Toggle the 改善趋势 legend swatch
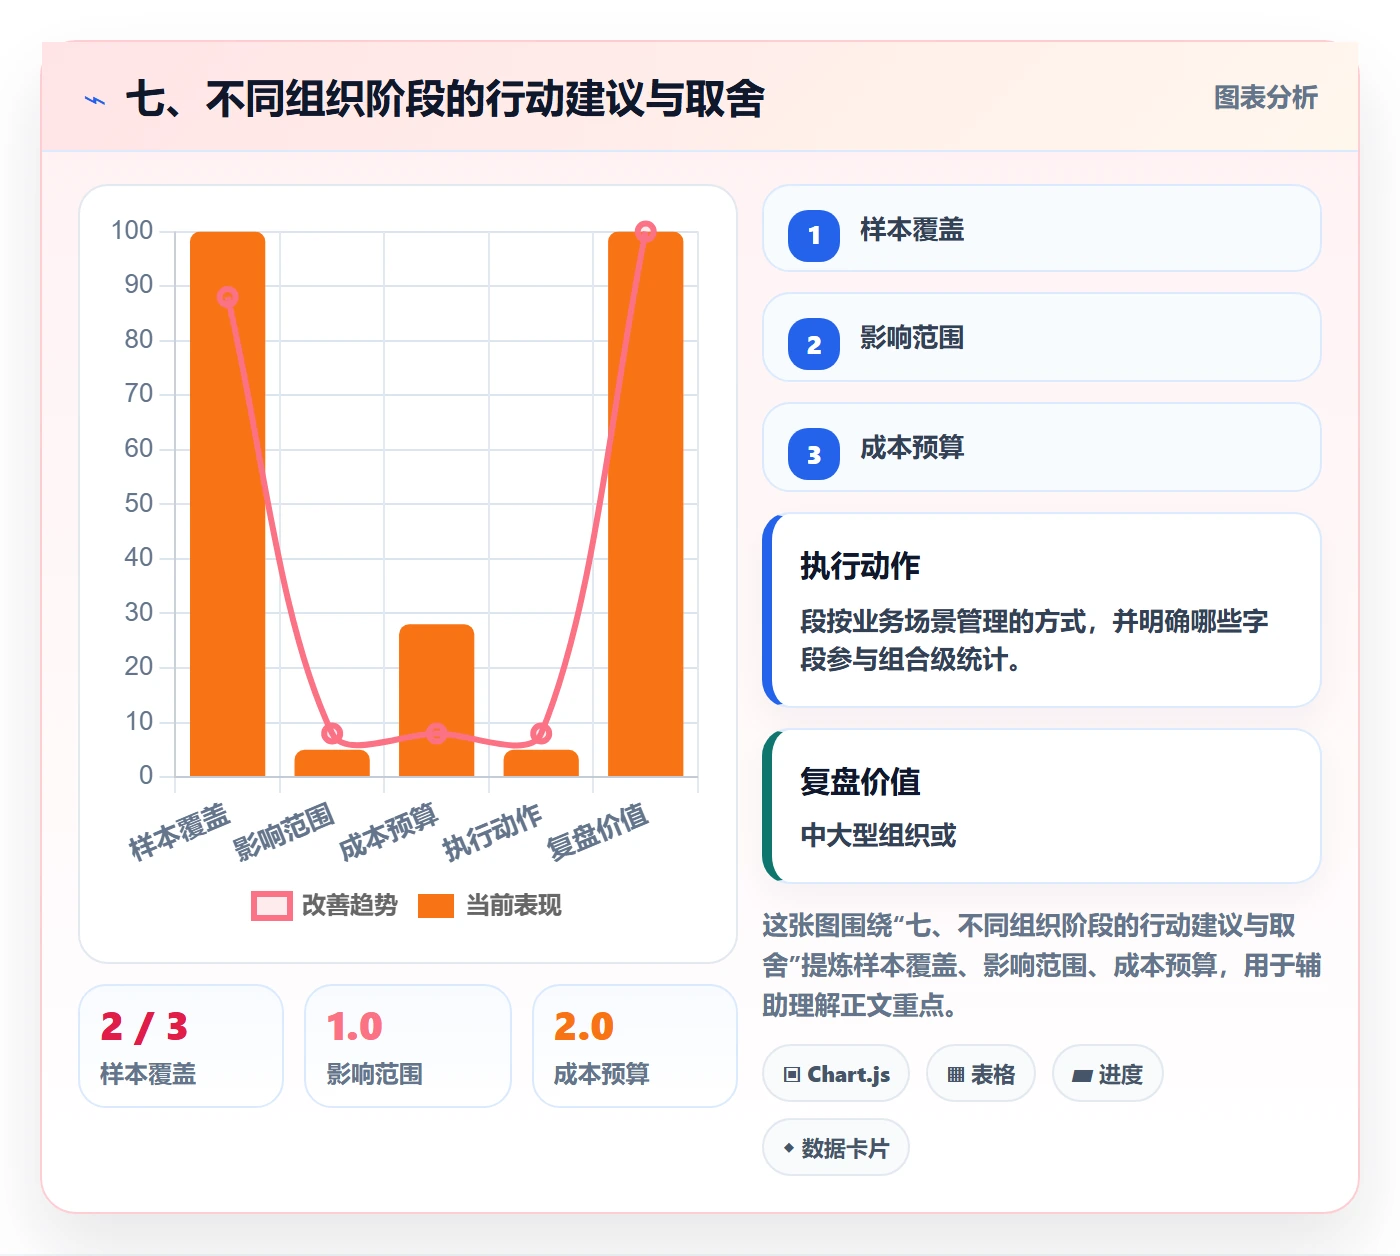 coord(271,906)
